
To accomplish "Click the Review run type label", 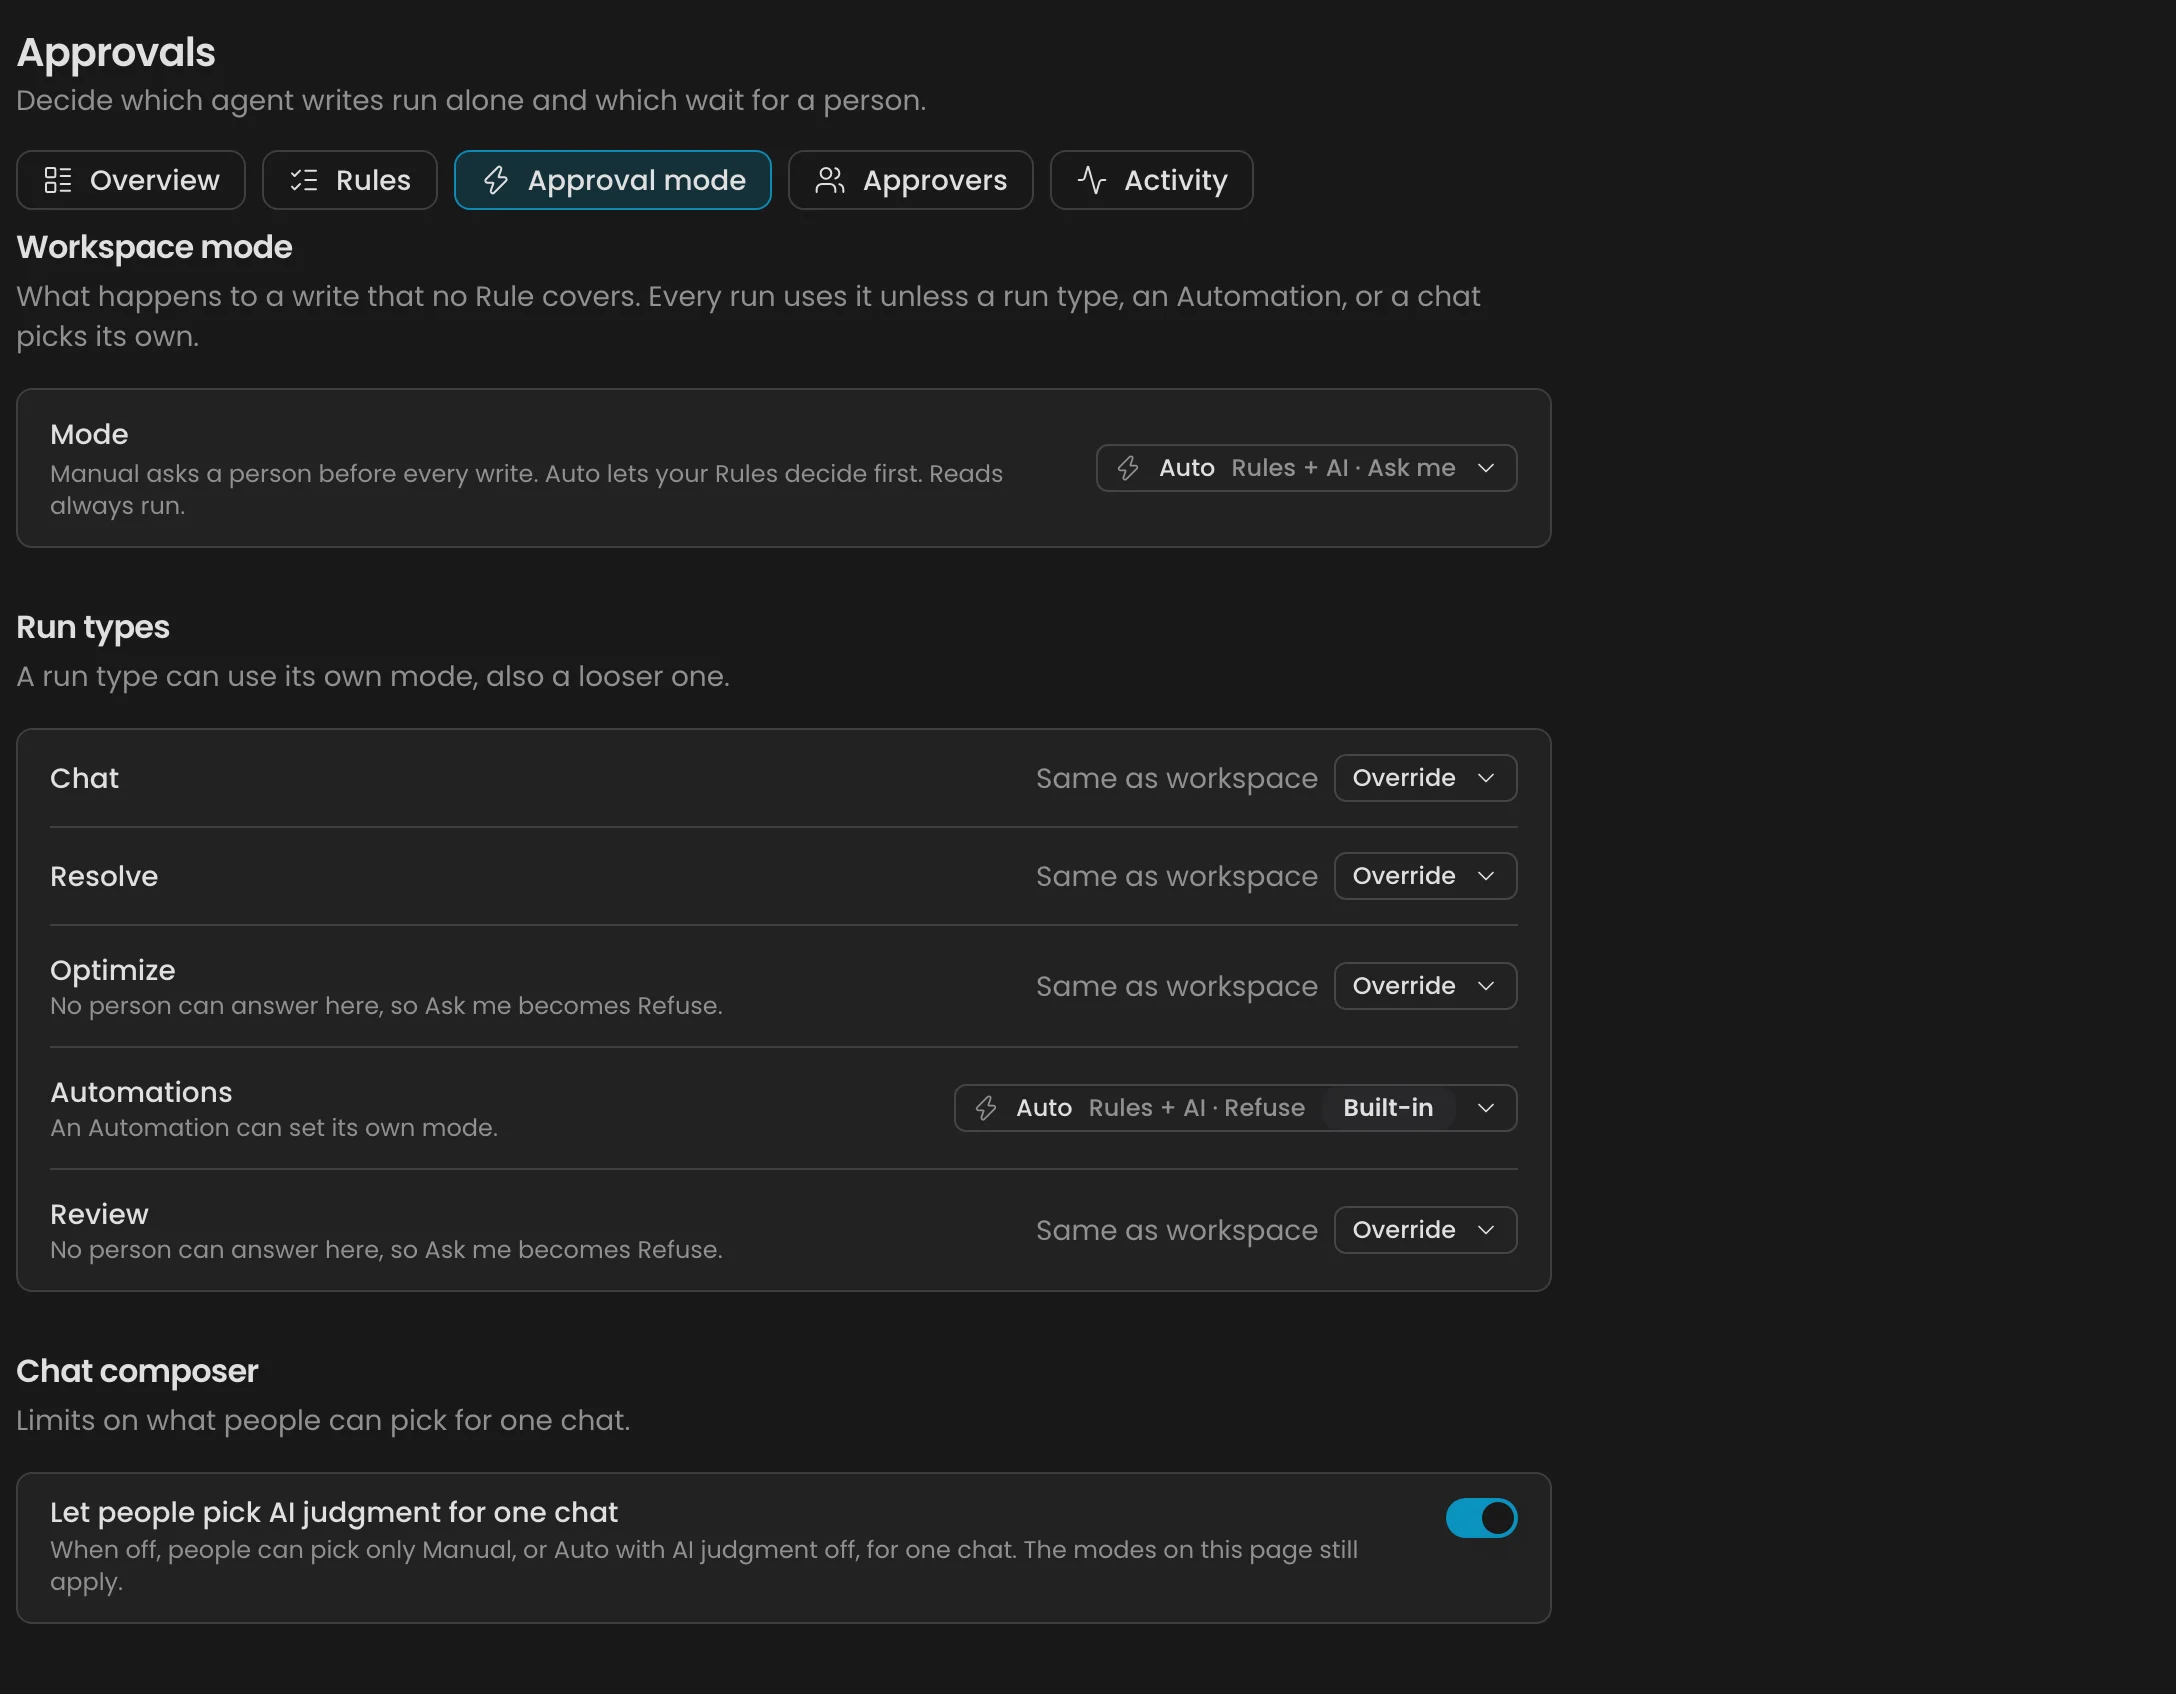I will point(99,1214).
